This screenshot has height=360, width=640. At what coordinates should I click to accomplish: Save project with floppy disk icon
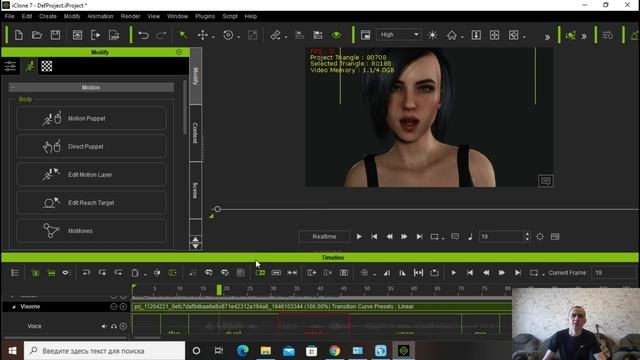click(x=55, y=35)
